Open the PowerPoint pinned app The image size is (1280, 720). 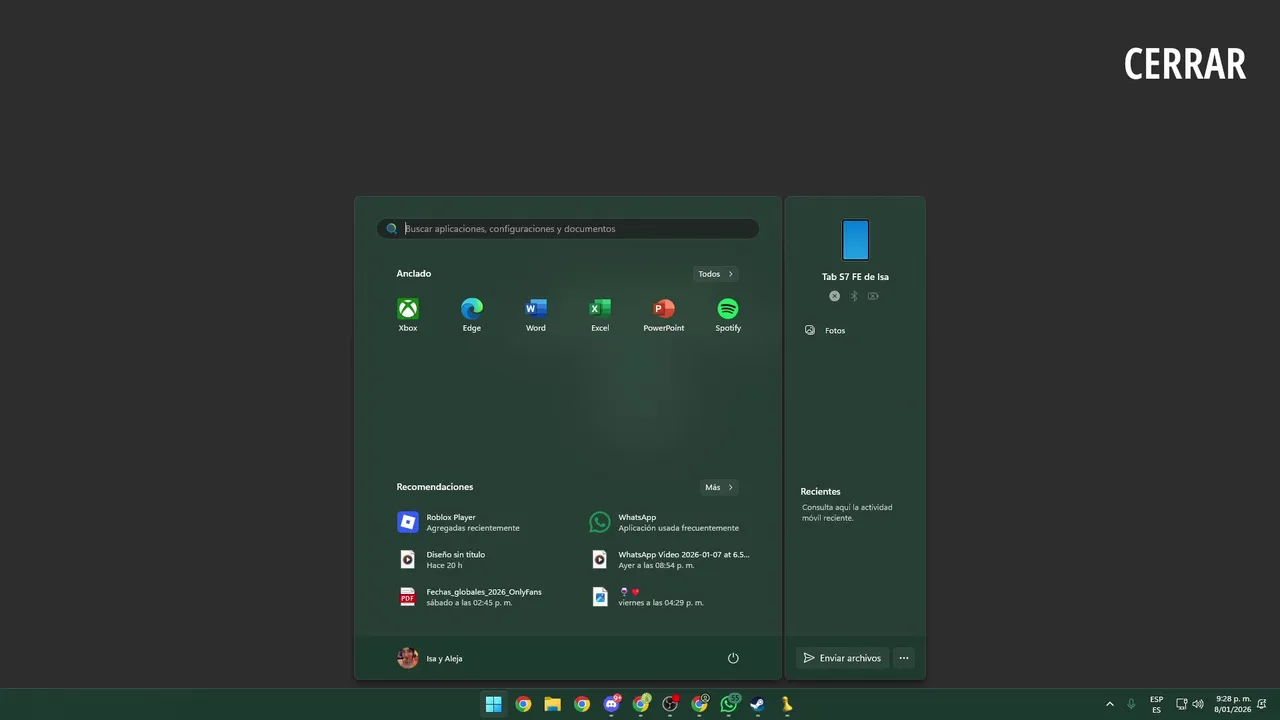pyautogui.click(x=664, y=314)
